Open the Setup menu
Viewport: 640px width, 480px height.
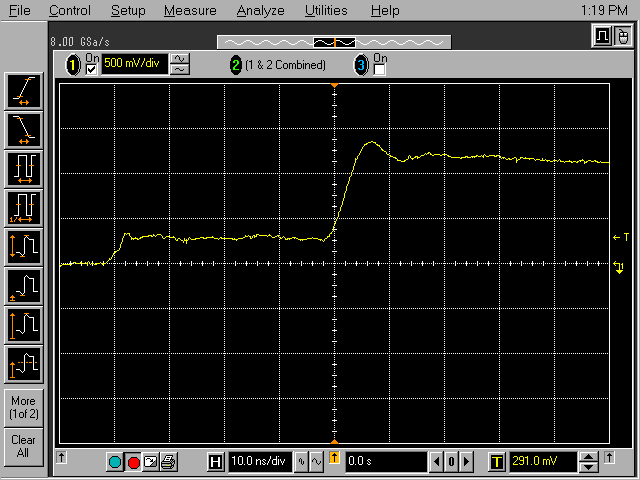tap(128, 10)
